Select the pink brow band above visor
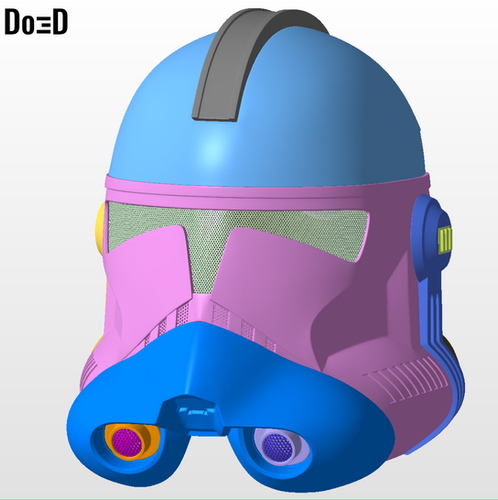The height and width of the screenshot is (500, 498). 267,193
